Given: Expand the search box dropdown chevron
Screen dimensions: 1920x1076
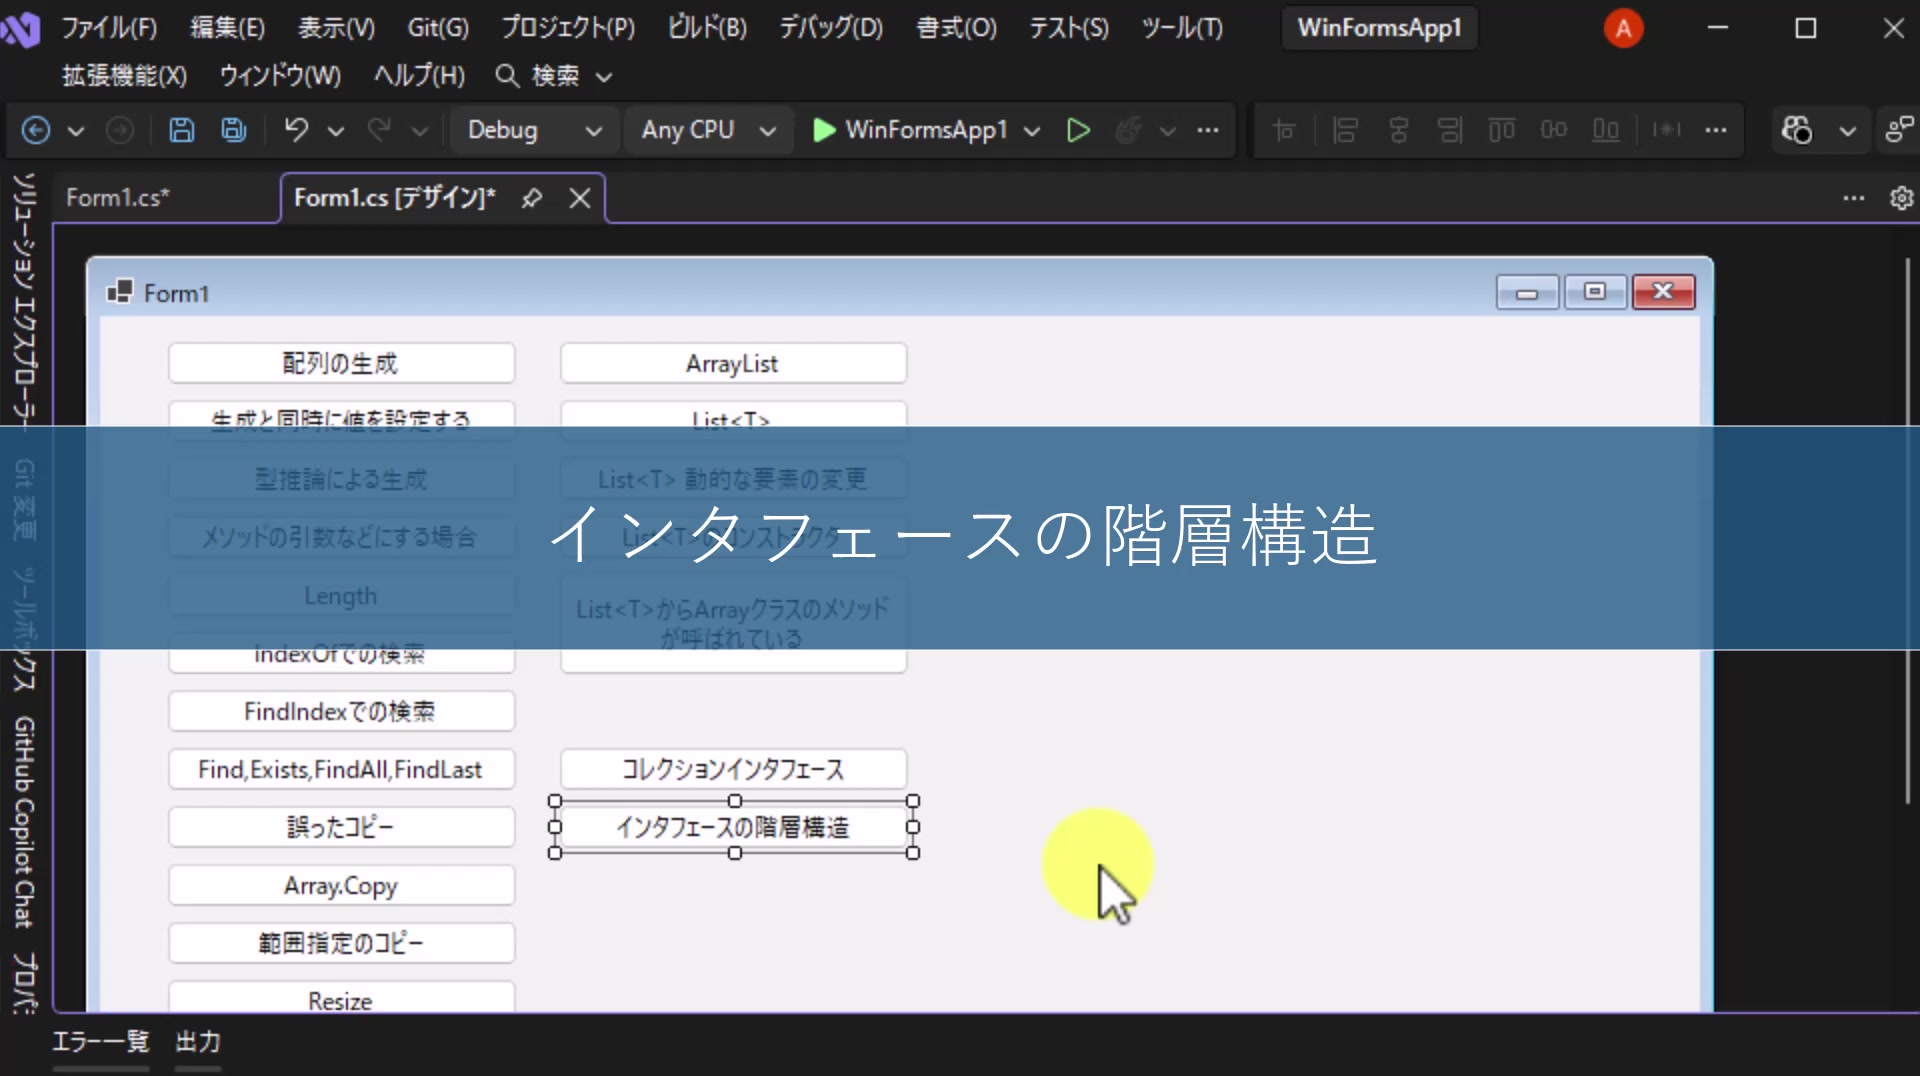Looking at the screenshot, I should (604, 77).
